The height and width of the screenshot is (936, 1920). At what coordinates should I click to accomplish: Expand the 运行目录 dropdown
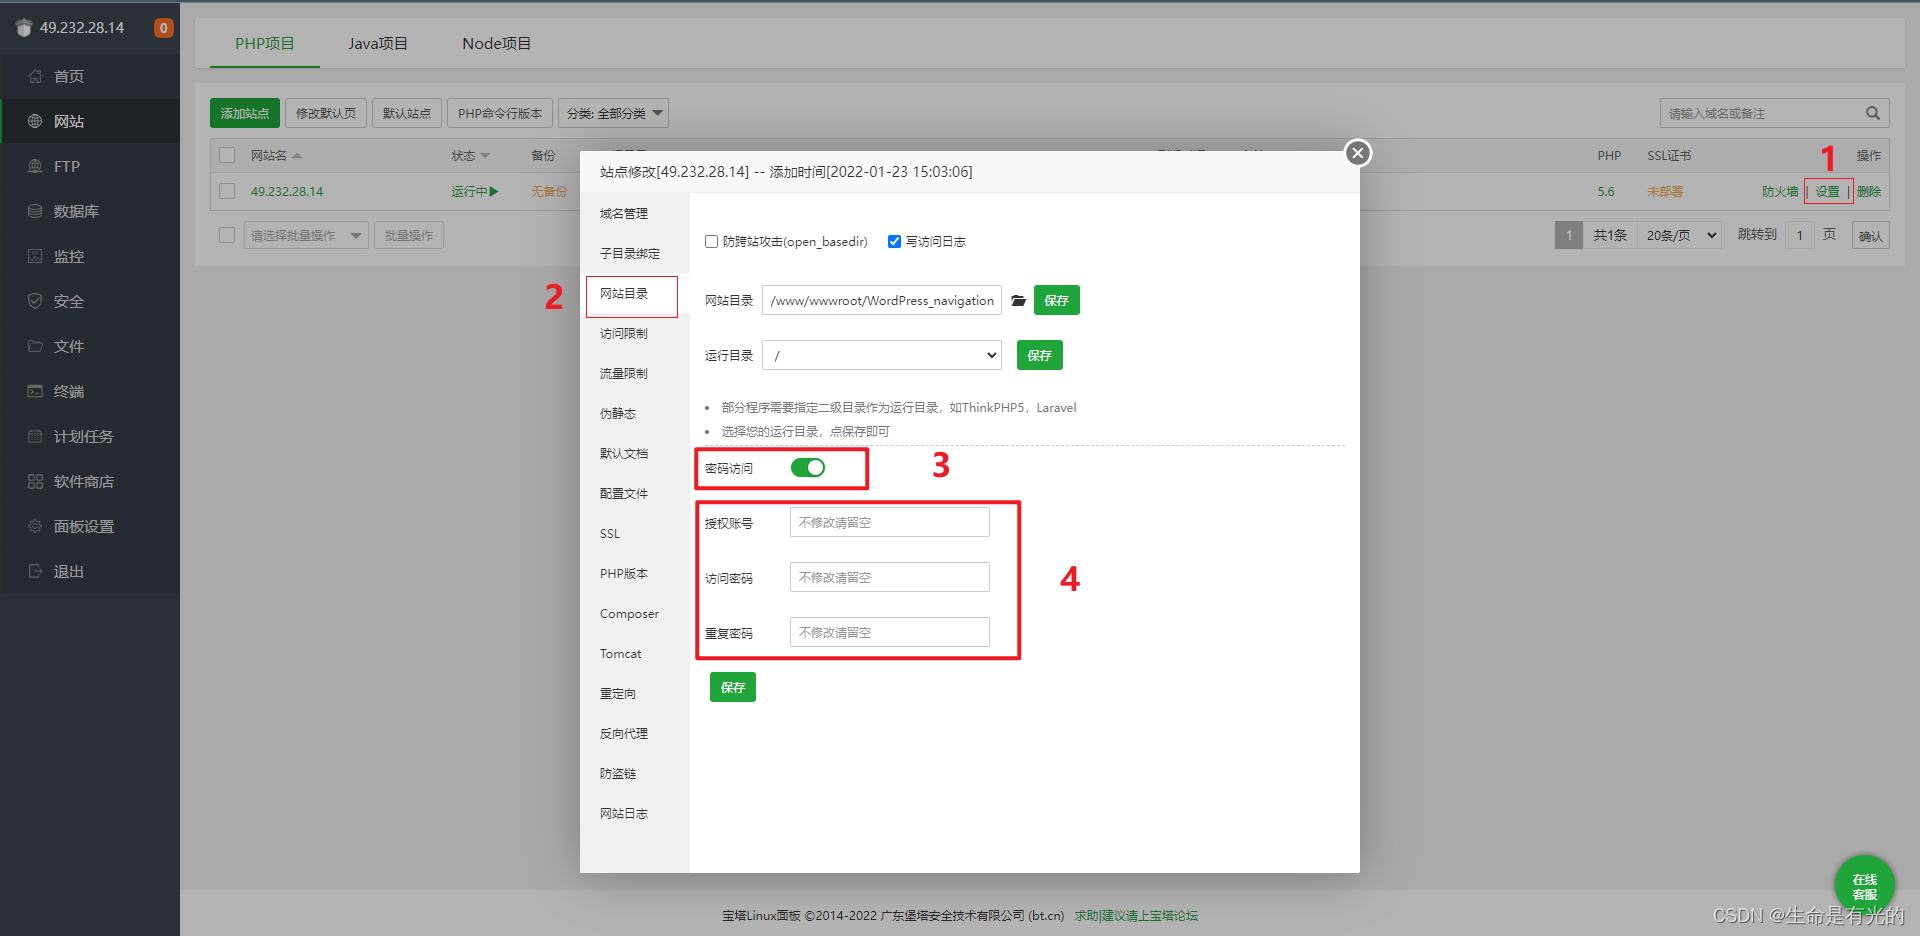pyautogui.click(x=882, y=355)
